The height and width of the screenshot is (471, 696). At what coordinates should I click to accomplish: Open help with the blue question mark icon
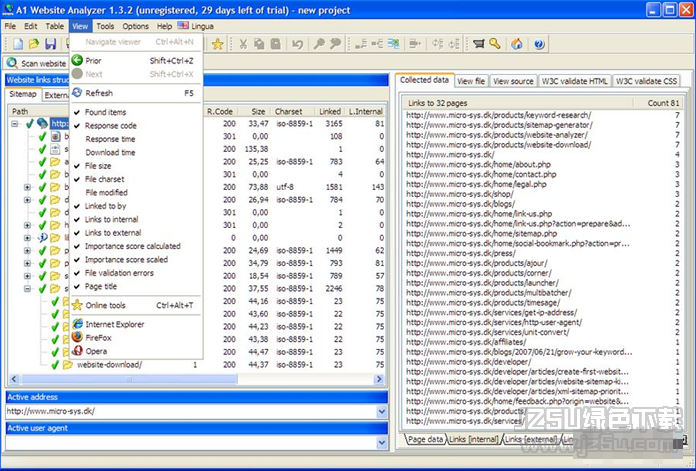coord(539,44)
